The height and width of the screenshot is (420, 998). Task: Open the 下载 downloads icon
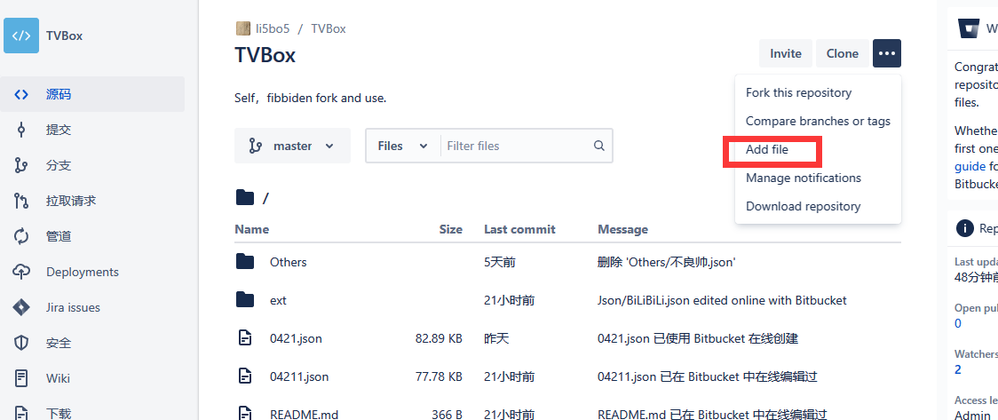pyautogui.click(x=21, y=414)
